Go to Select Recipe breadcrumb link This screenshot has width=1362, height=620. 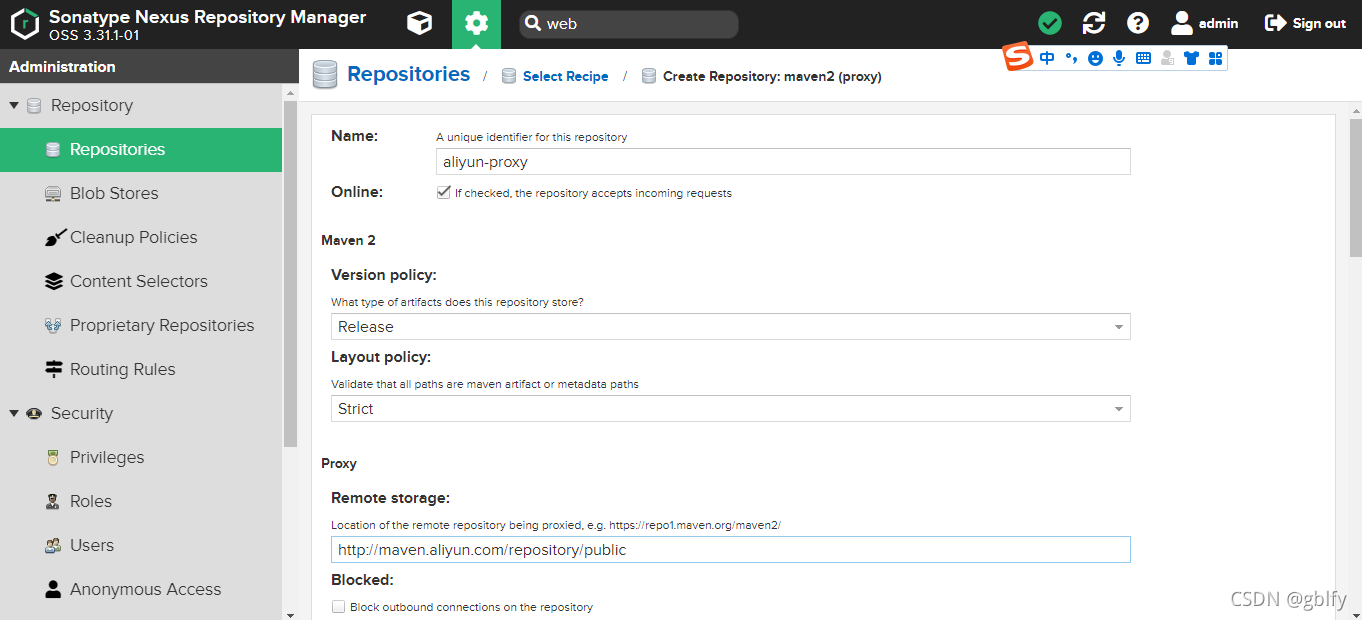565,76
